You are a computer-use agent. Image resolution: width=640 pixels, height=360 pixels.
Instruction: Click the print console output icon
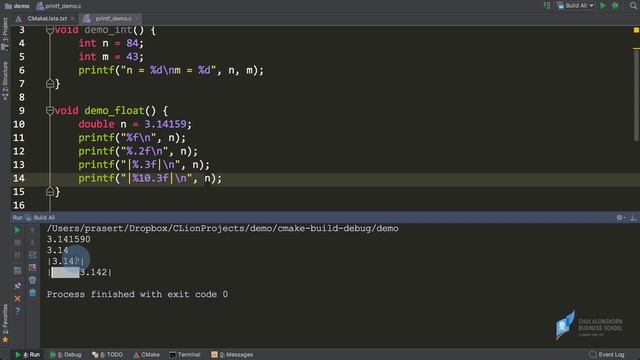(x=33, y=280)
